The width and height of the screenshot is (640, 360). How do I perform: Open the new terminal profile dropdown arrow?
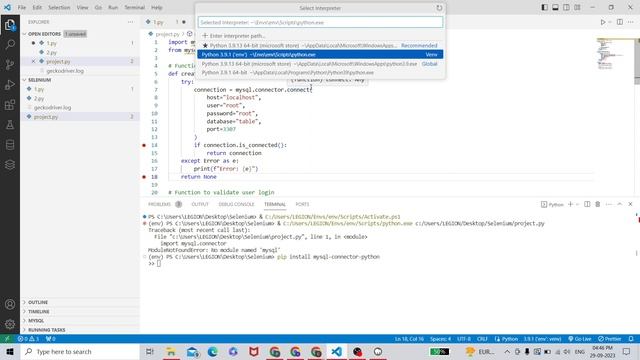(578, 204)
